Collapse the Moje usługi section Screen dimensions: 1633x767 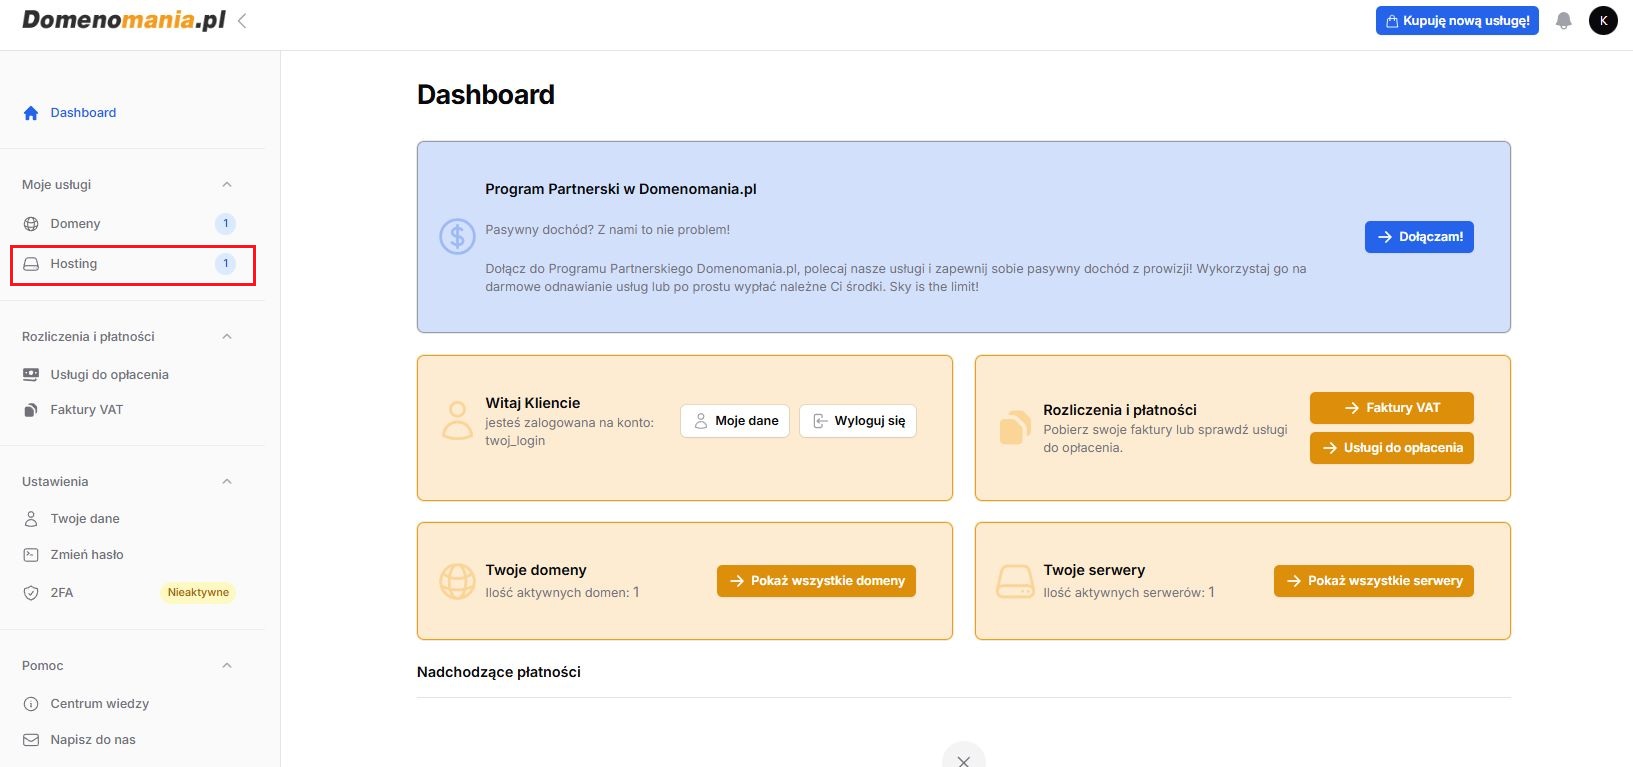coord(227,185)
